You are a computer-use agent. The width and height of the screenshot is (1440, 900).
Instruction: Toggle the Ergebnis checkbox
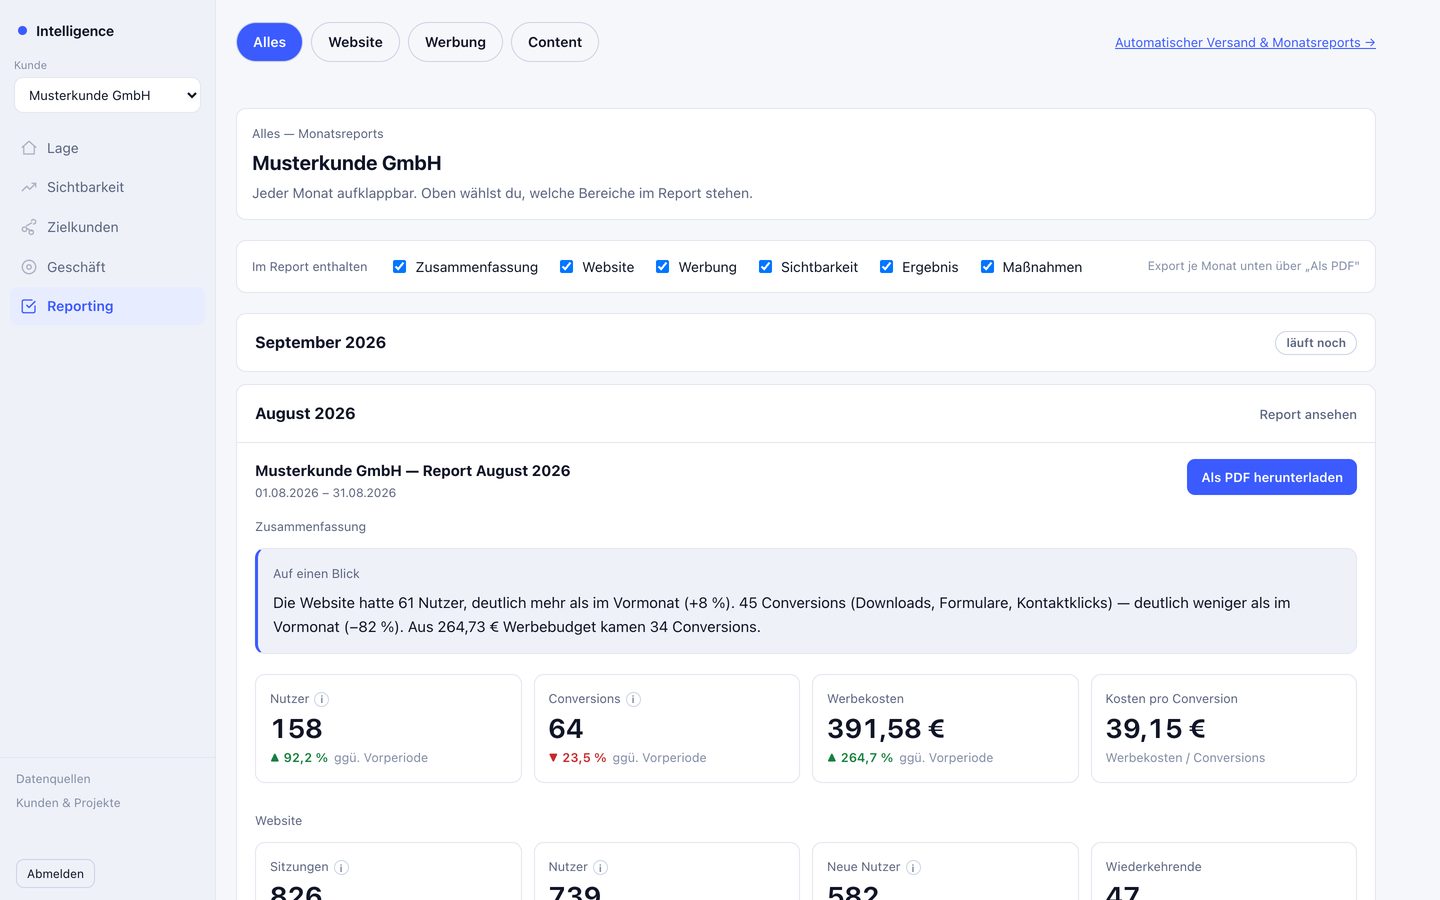(x=886, y=266)
